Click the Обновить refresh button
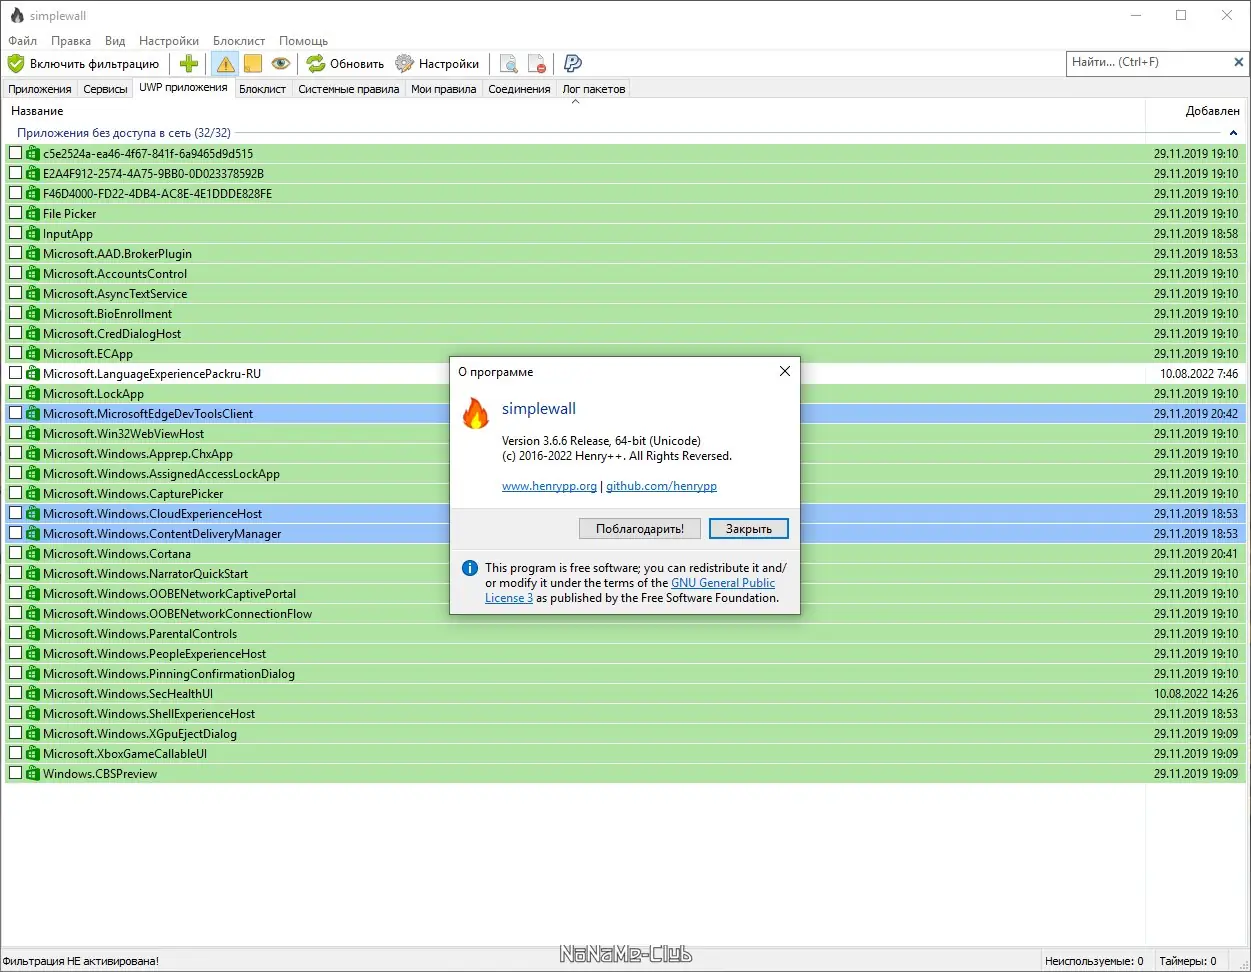Viewport: 1251px width, 972px height. [x=345, y=64]
